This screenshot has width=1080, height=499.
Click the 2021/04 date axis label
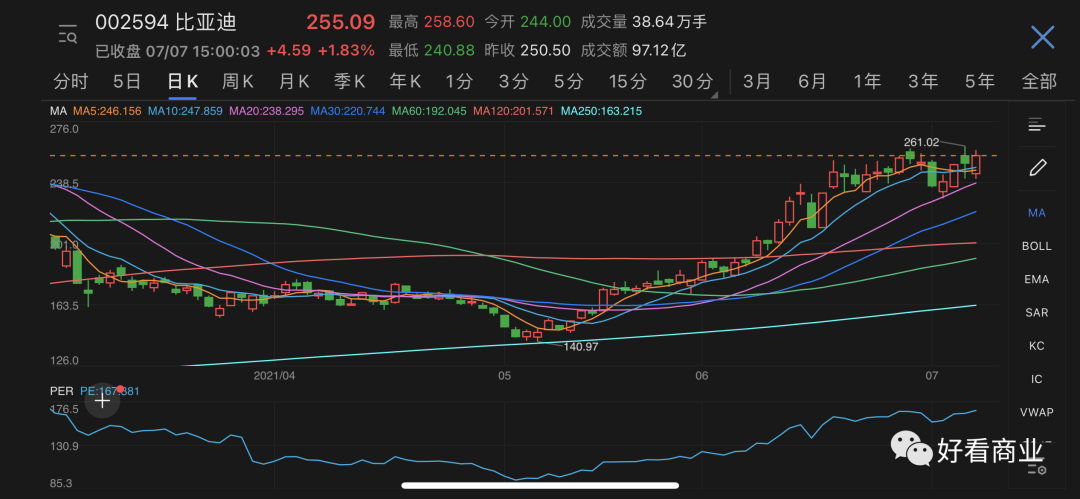(x=274, y=376)
